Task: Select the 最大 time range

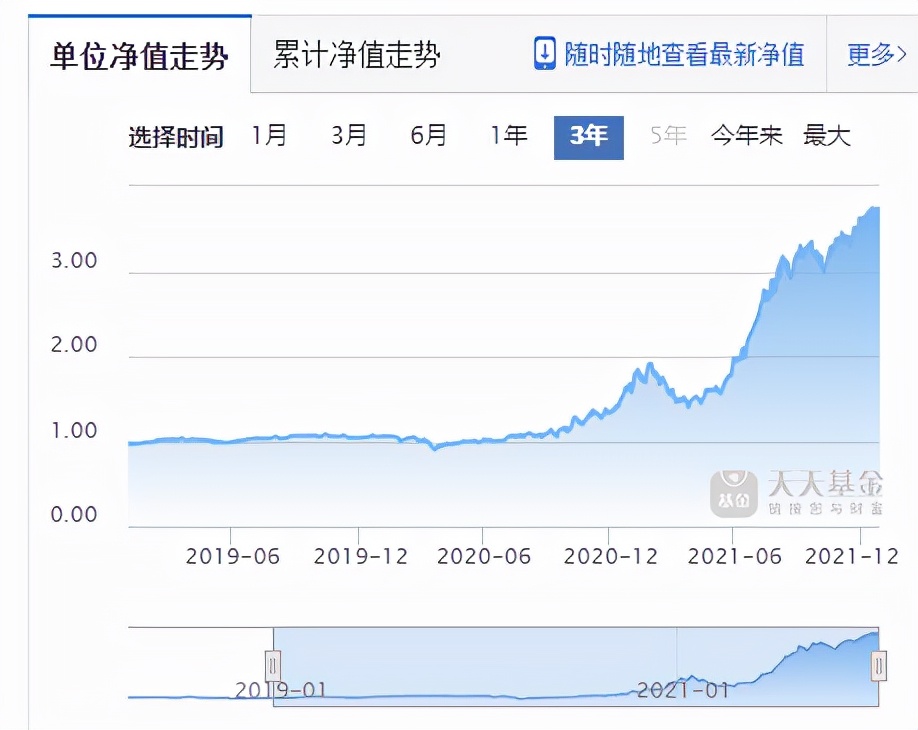Action: click(x=827, y=137)
